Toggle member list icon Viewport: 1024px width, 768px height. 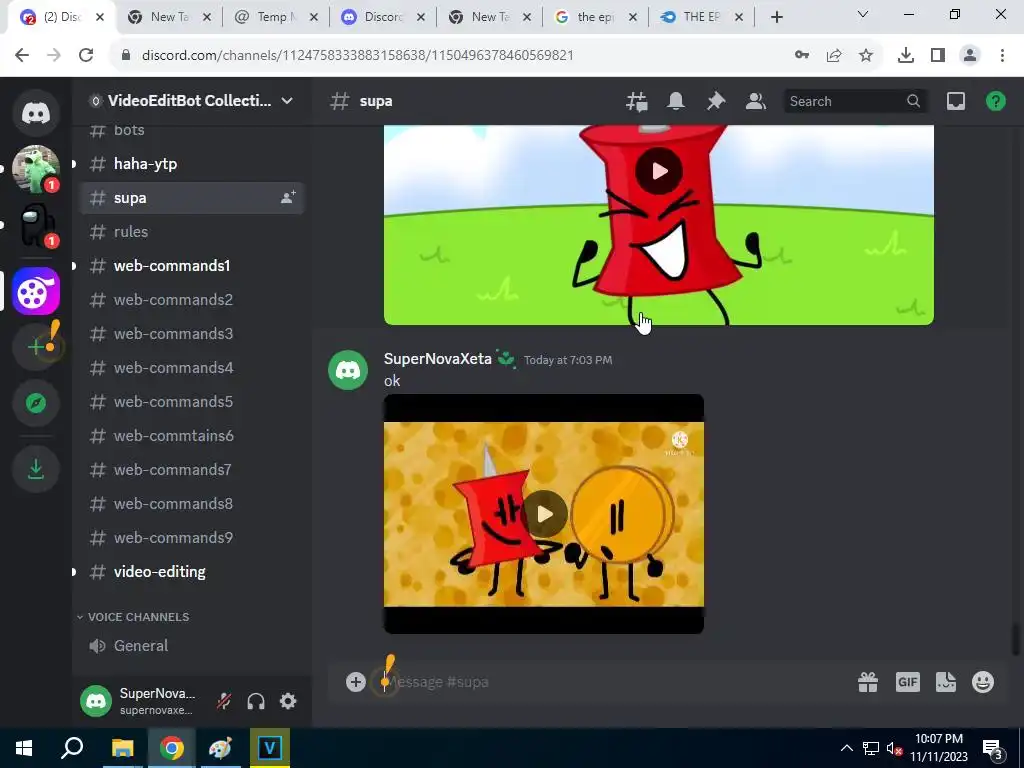click(756, 101)
